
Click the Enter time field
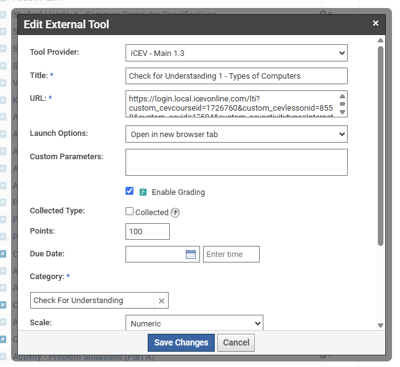(x=231, y=254)
